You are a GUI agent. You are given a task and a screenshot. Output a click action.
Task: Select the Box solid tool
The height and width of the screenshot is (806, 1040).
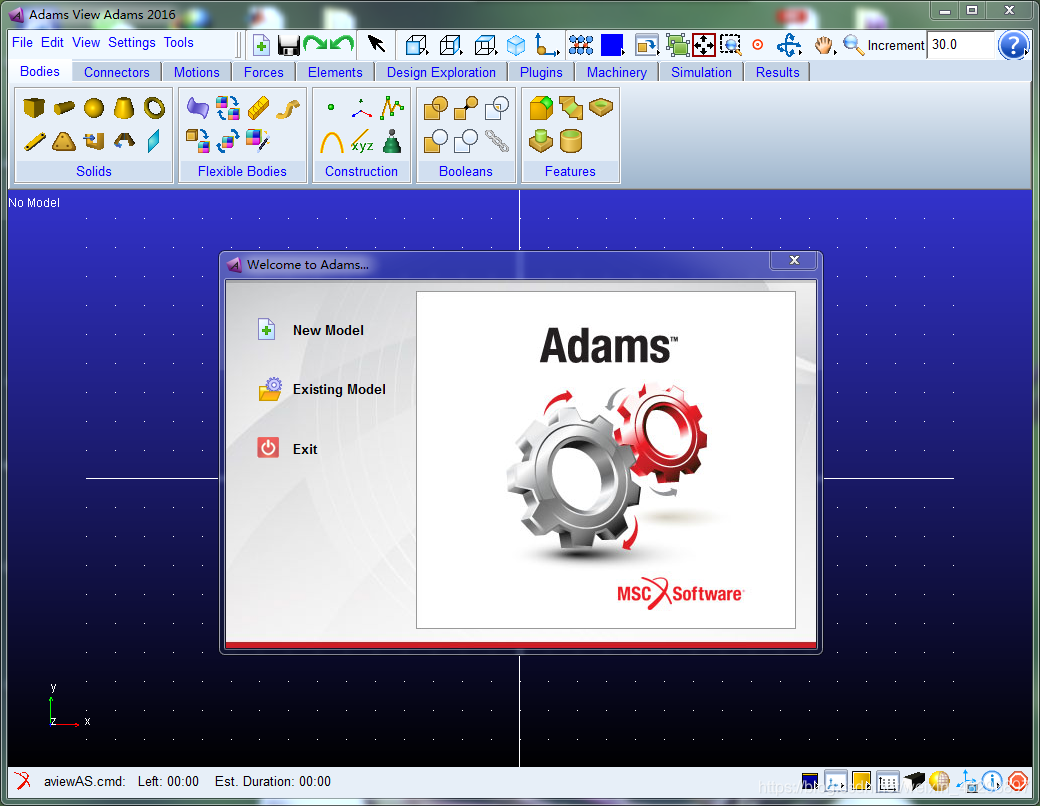pyautogui.click(x=34, y=107)
